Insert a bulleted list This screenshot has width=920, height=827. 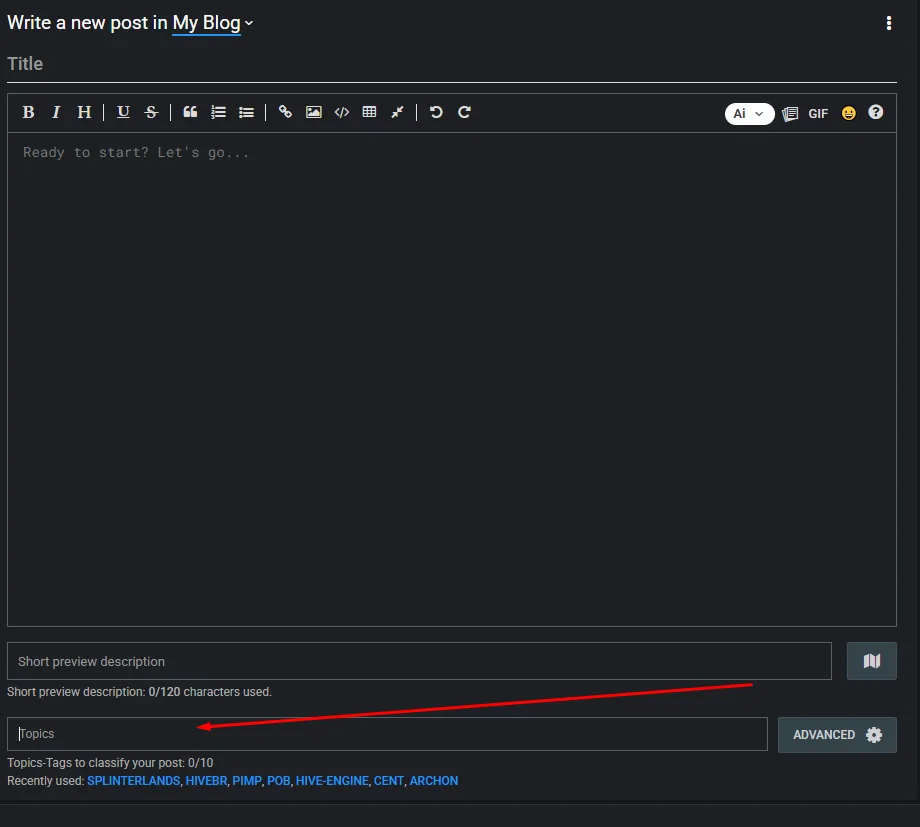pos(246,112)
